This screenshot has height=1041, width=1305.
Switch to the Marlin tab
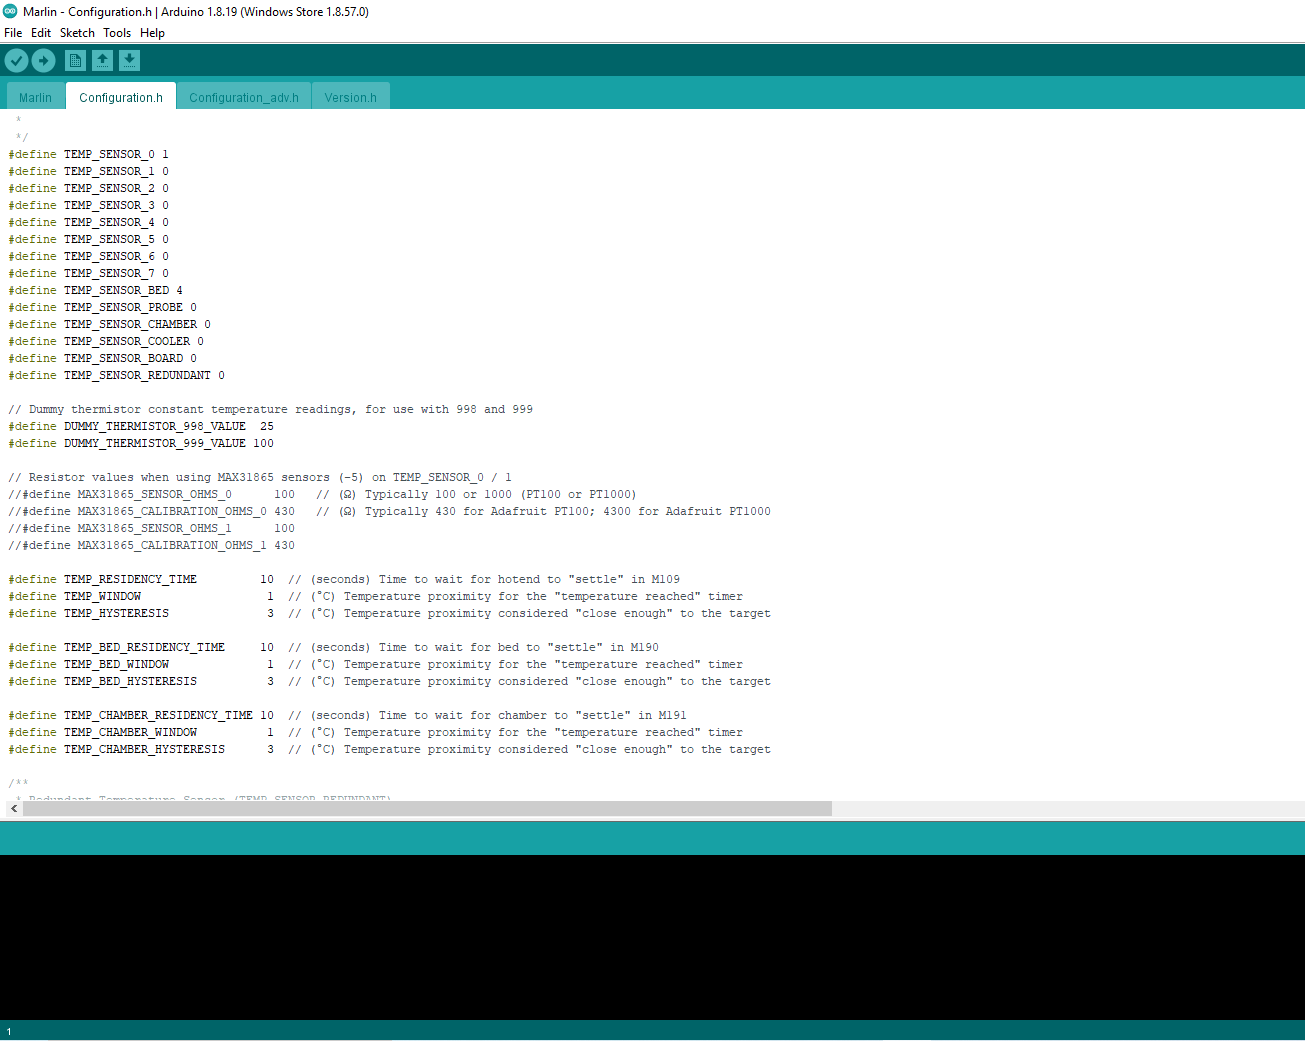(35, 97)
